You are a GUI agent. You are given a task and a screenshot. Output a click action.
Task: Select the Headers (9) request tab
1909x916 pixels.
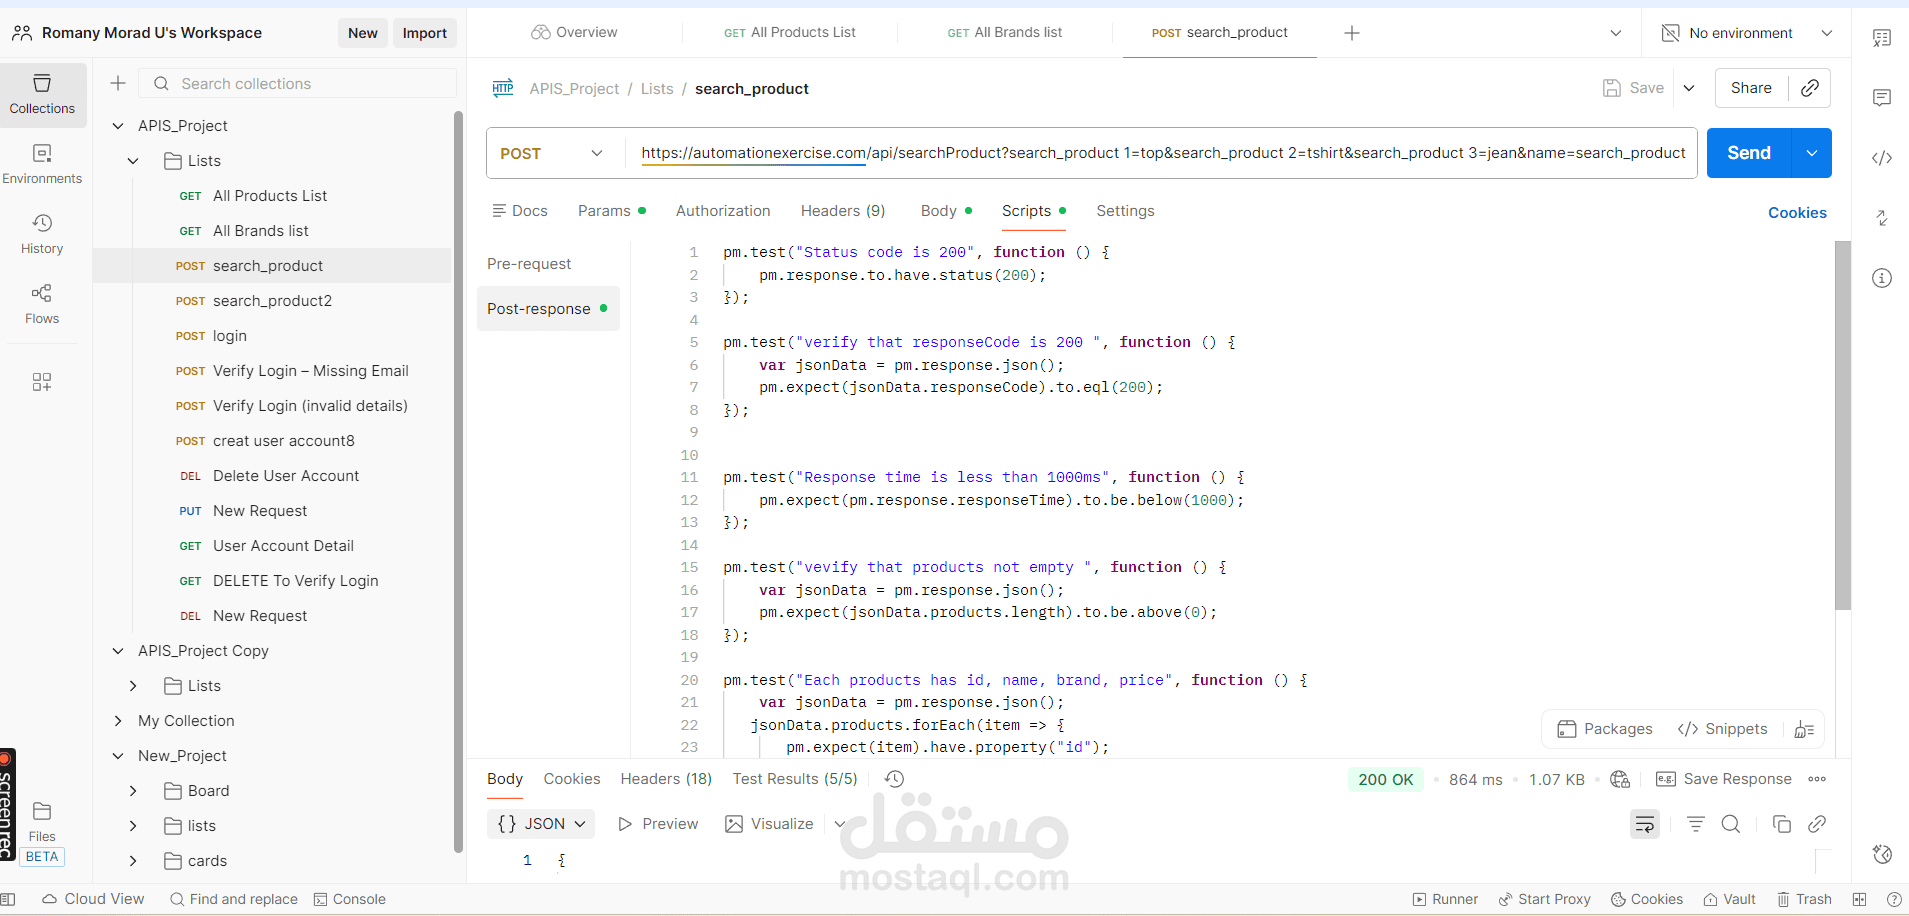843,211
